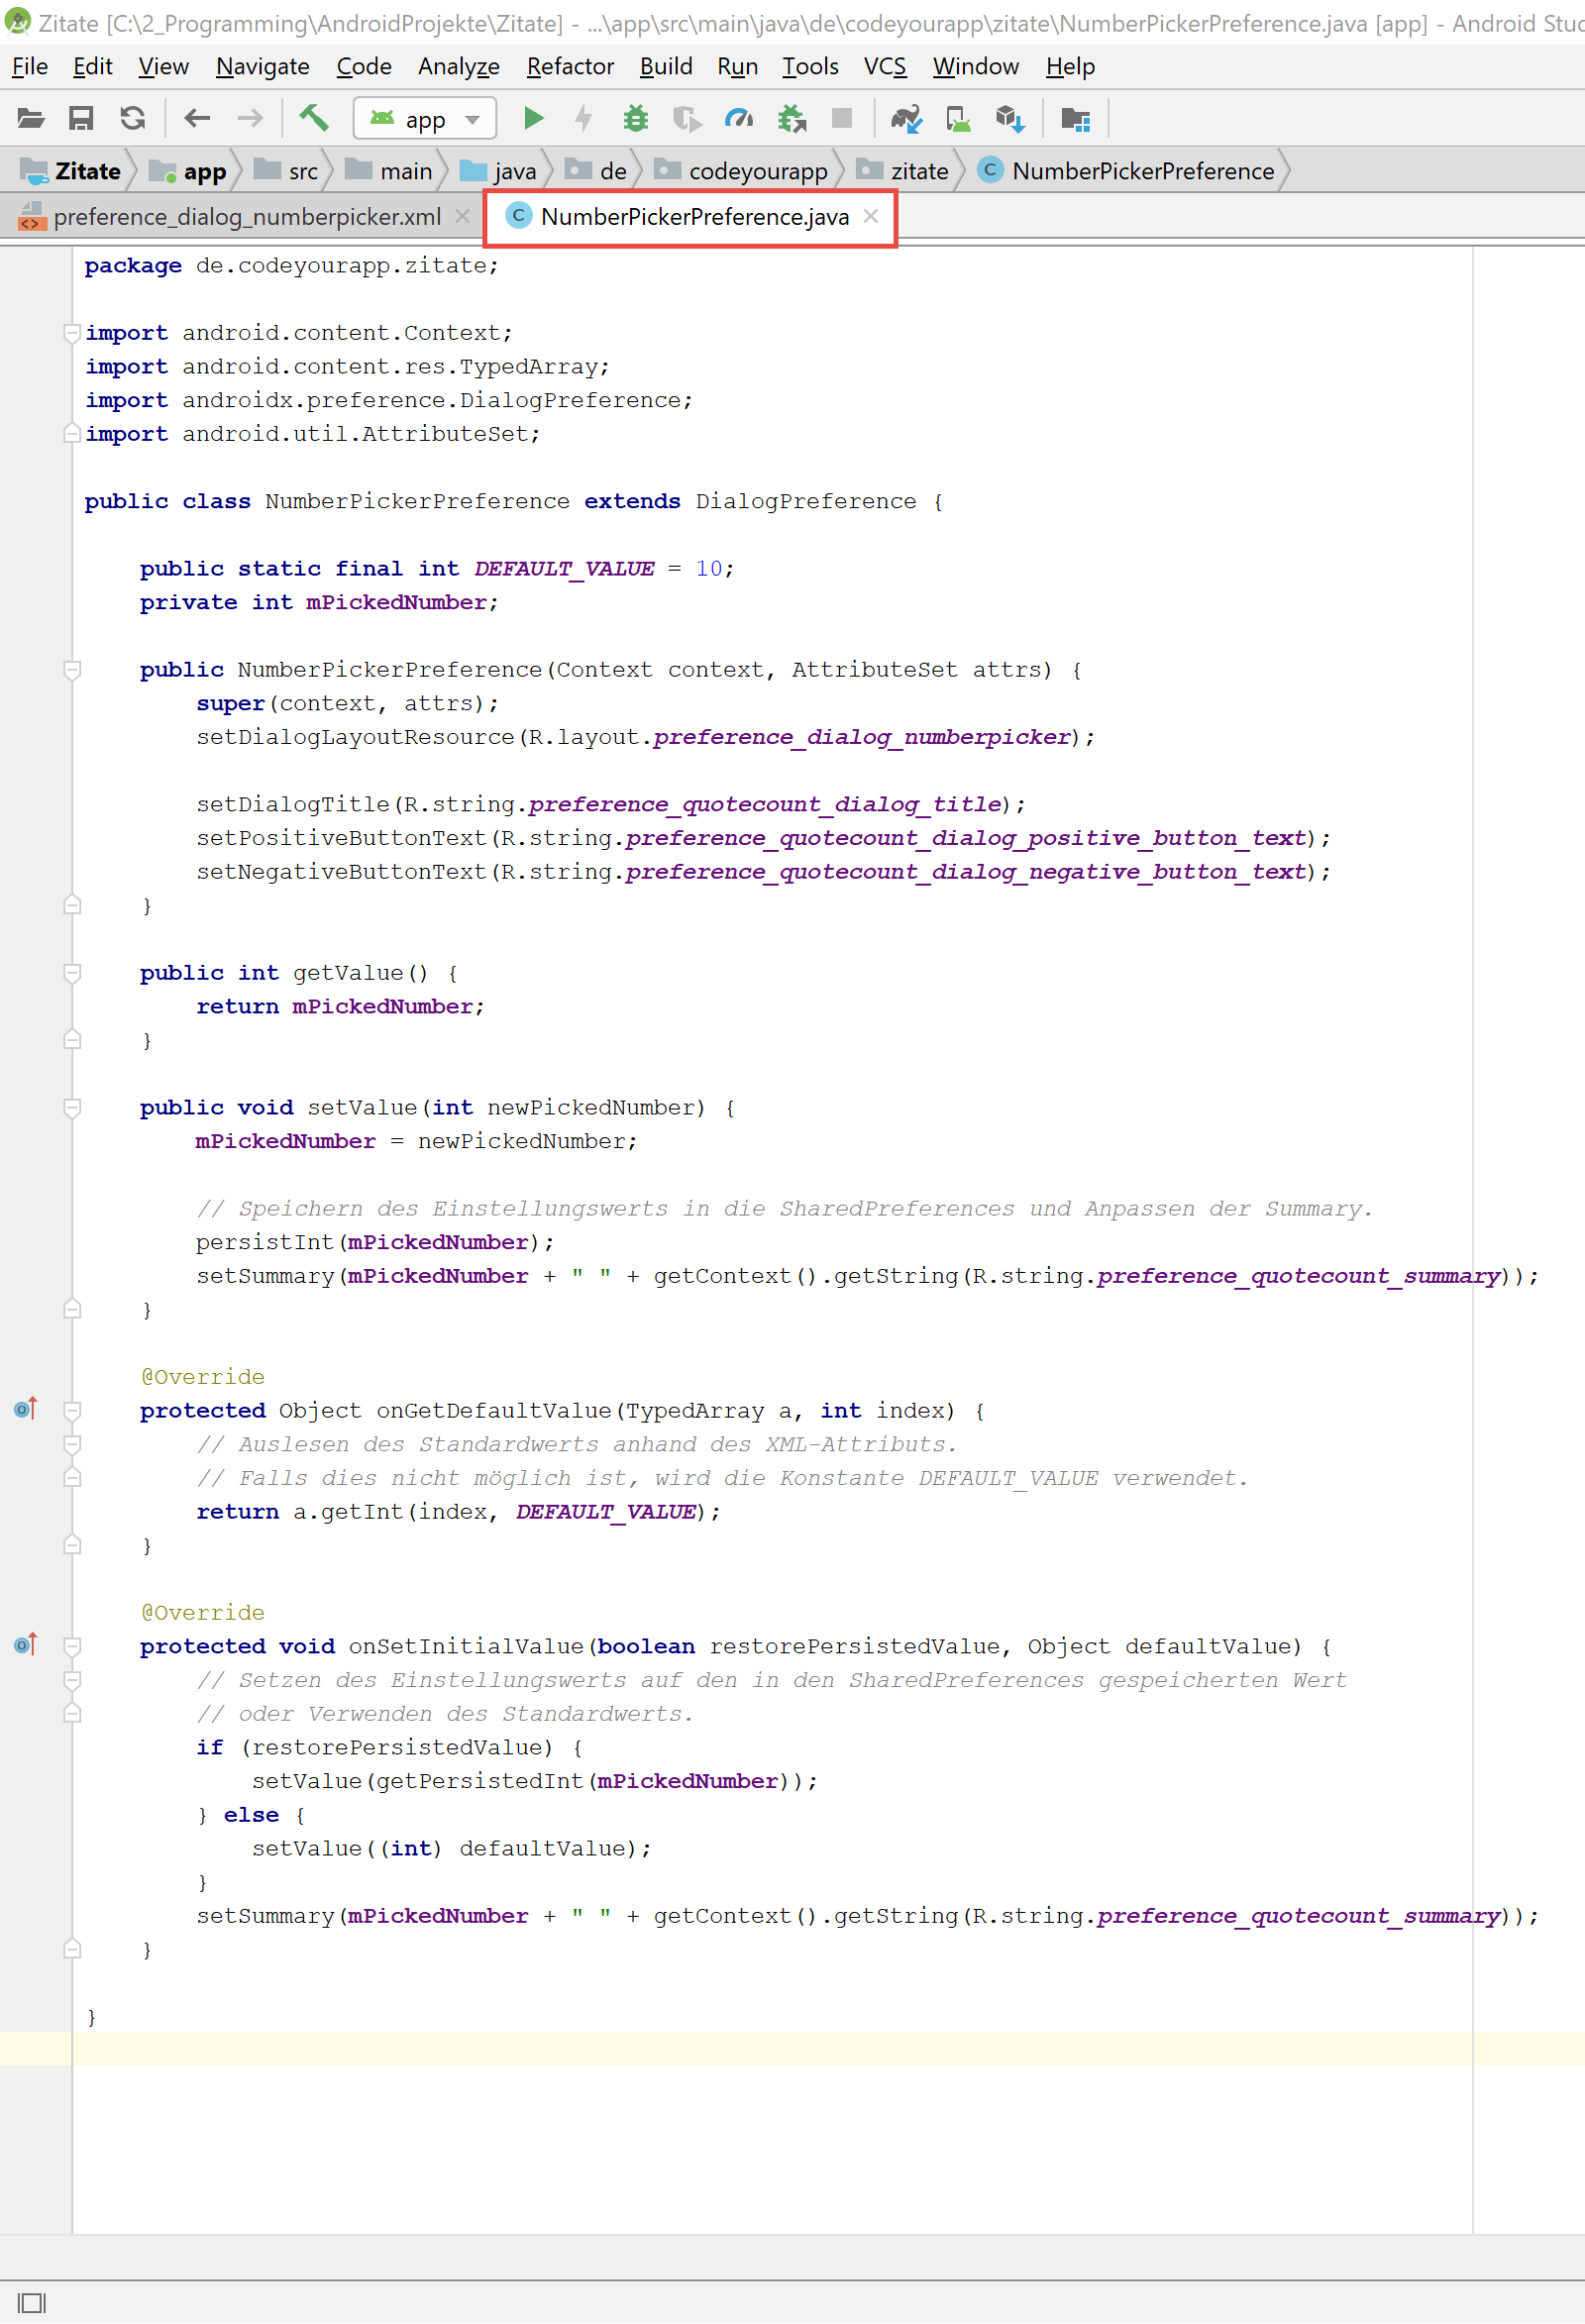The height and width of the screenshot is (2324, 1585).
Task: Click override gutter icon beside onGetDefaultValue
Action: [x=26, y=1409]
